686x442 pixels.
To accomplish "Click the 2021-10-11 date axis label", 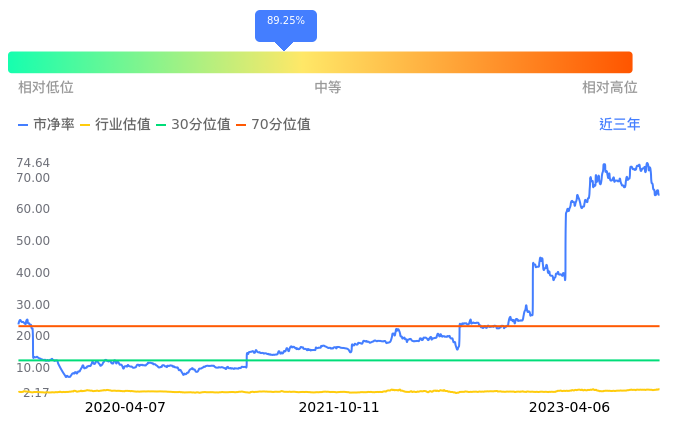I will (339, 408).
